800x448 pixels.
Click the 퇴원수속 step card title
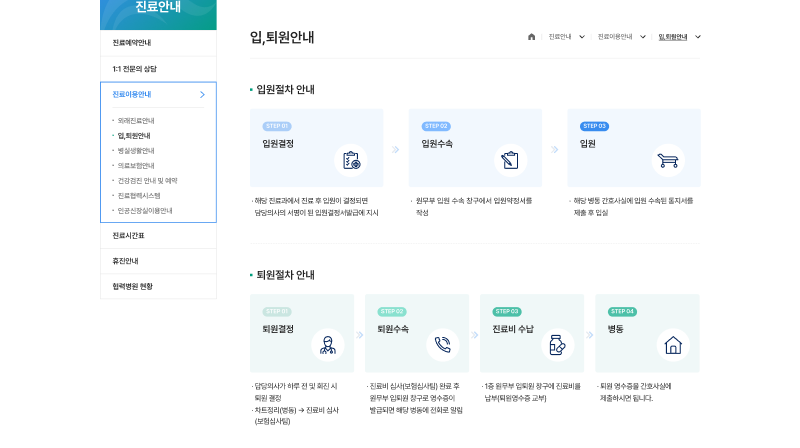click(x=393, y=329)
